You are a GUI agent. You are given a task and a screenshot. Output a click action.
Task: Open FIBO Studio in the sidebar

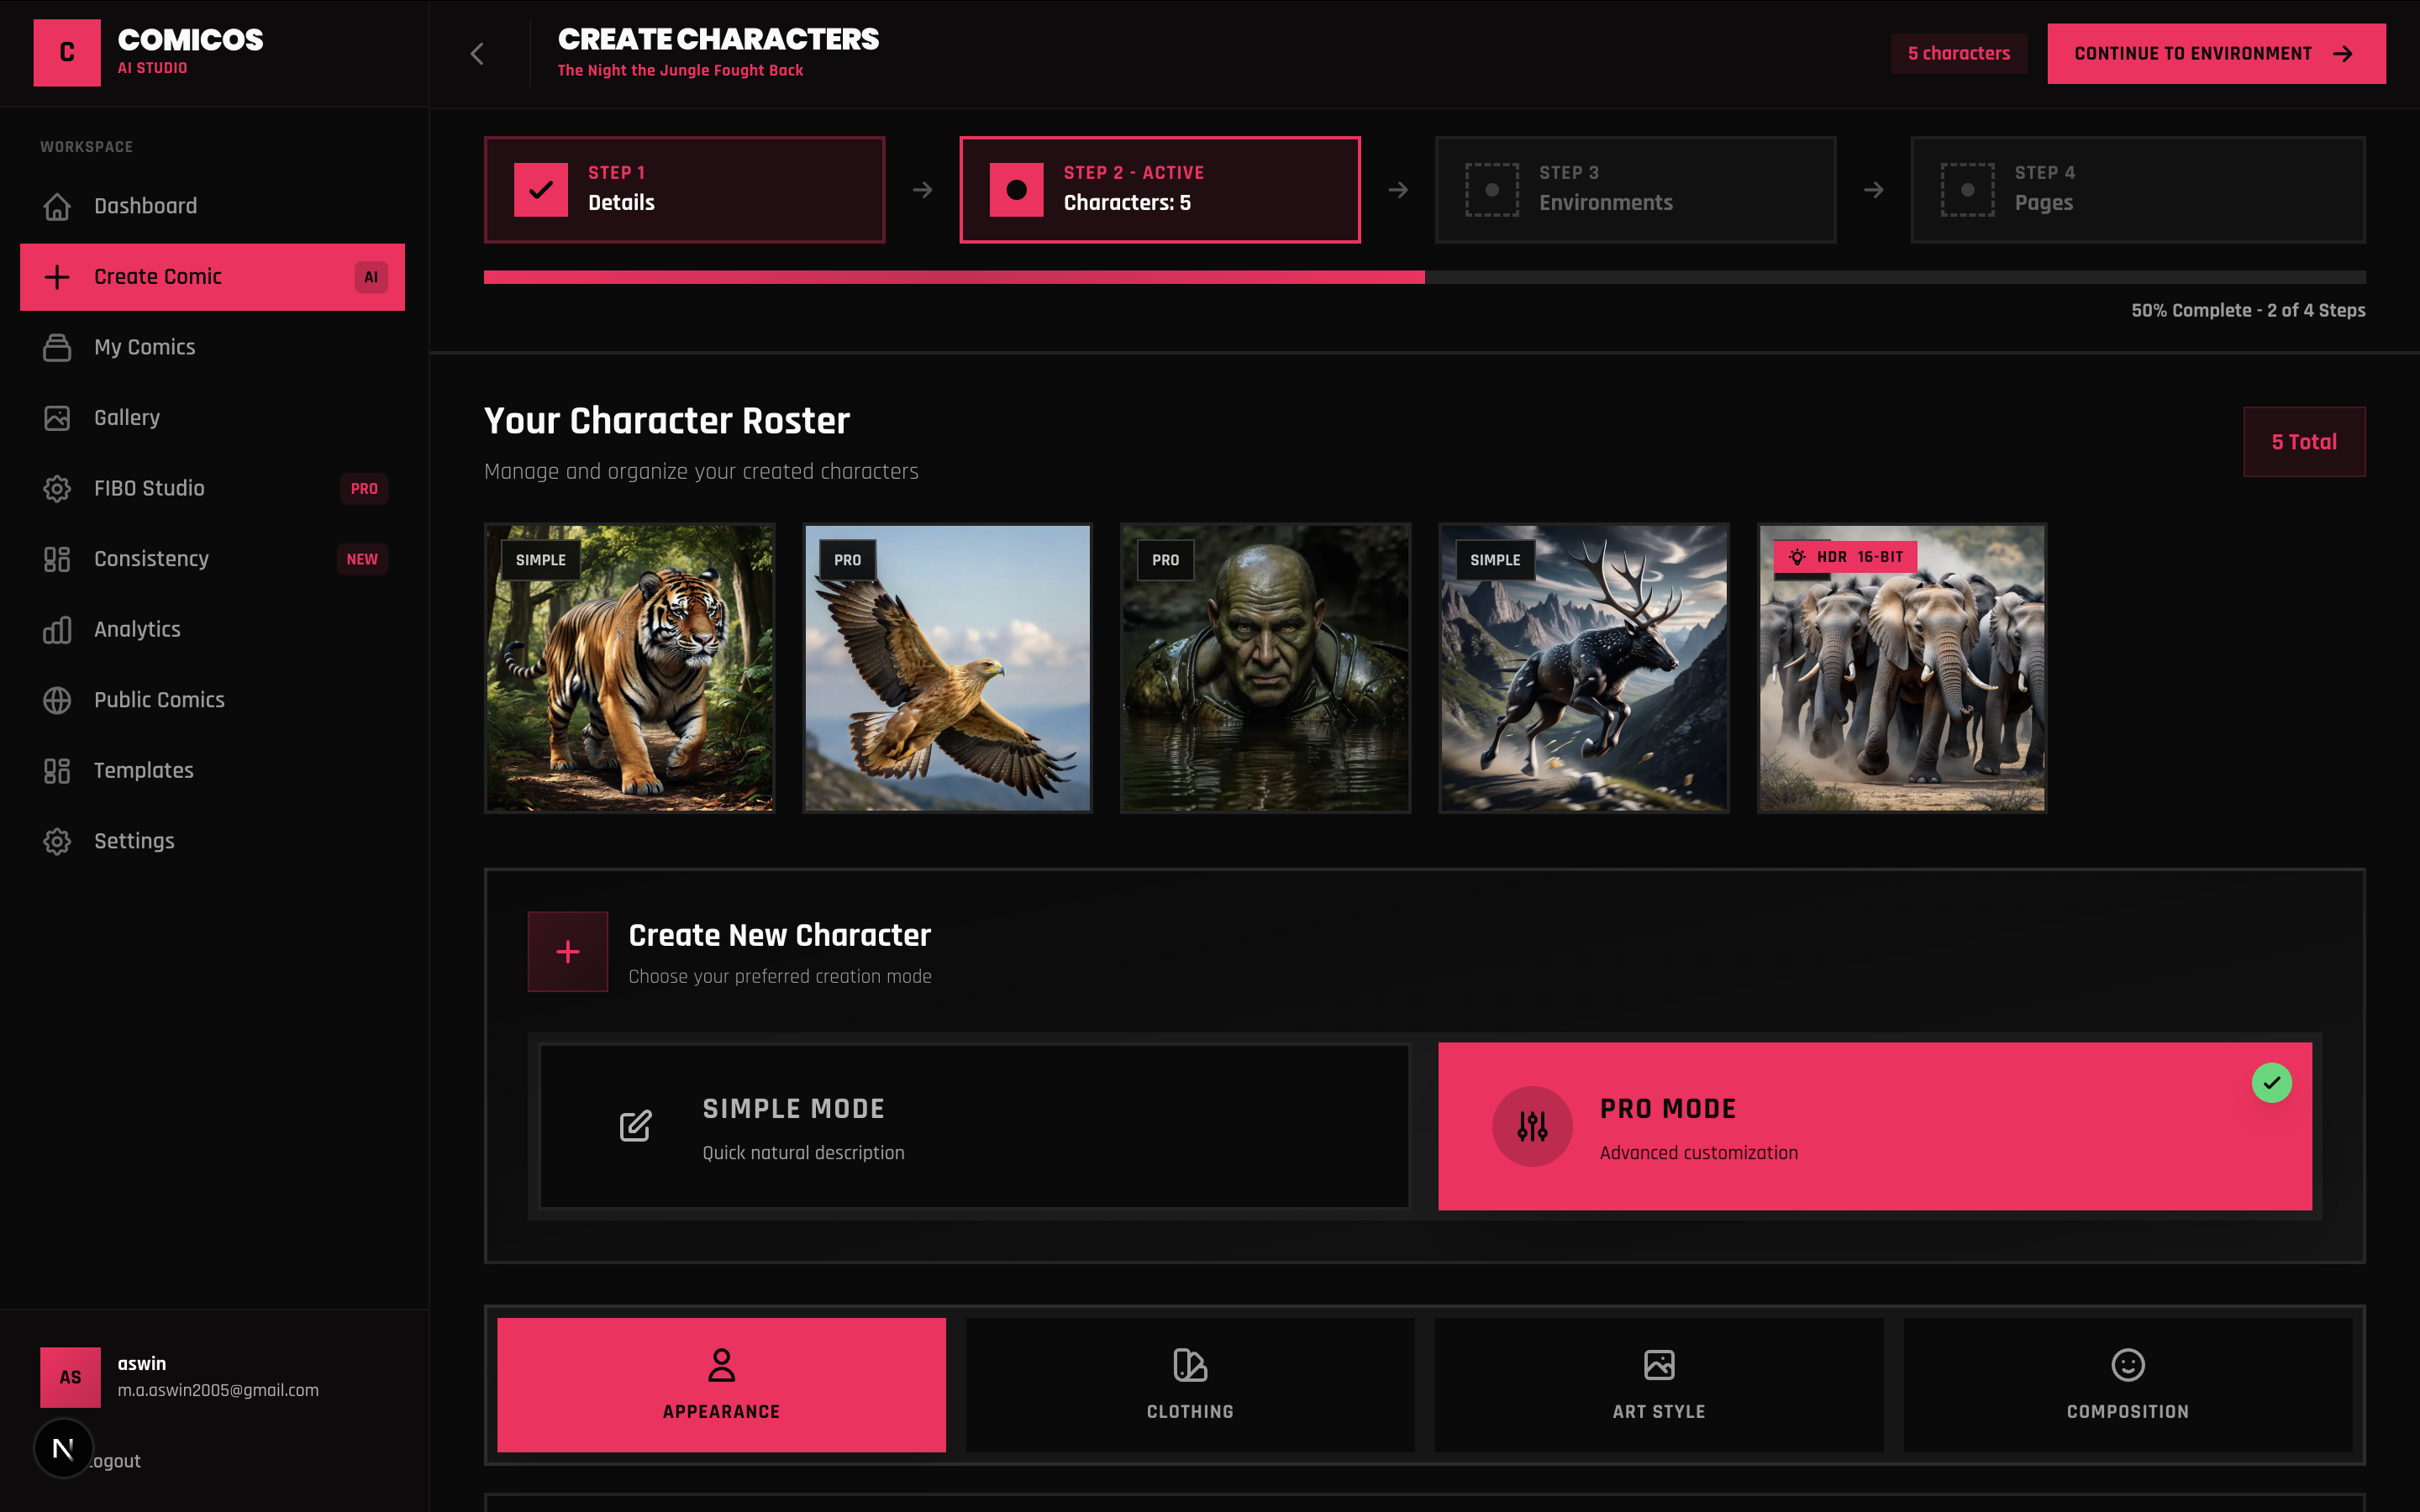(x=149, y=488)
